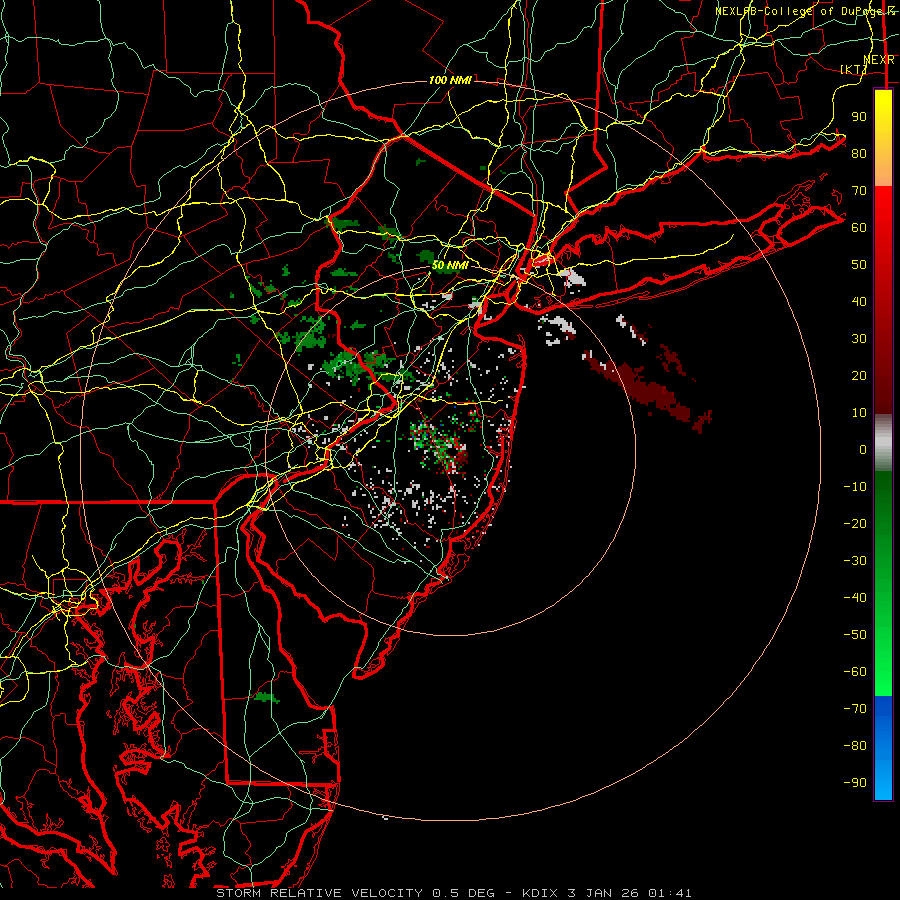
Task: Pick the gray zero-velocity segment of the scale
Action: tap(883, 442)
